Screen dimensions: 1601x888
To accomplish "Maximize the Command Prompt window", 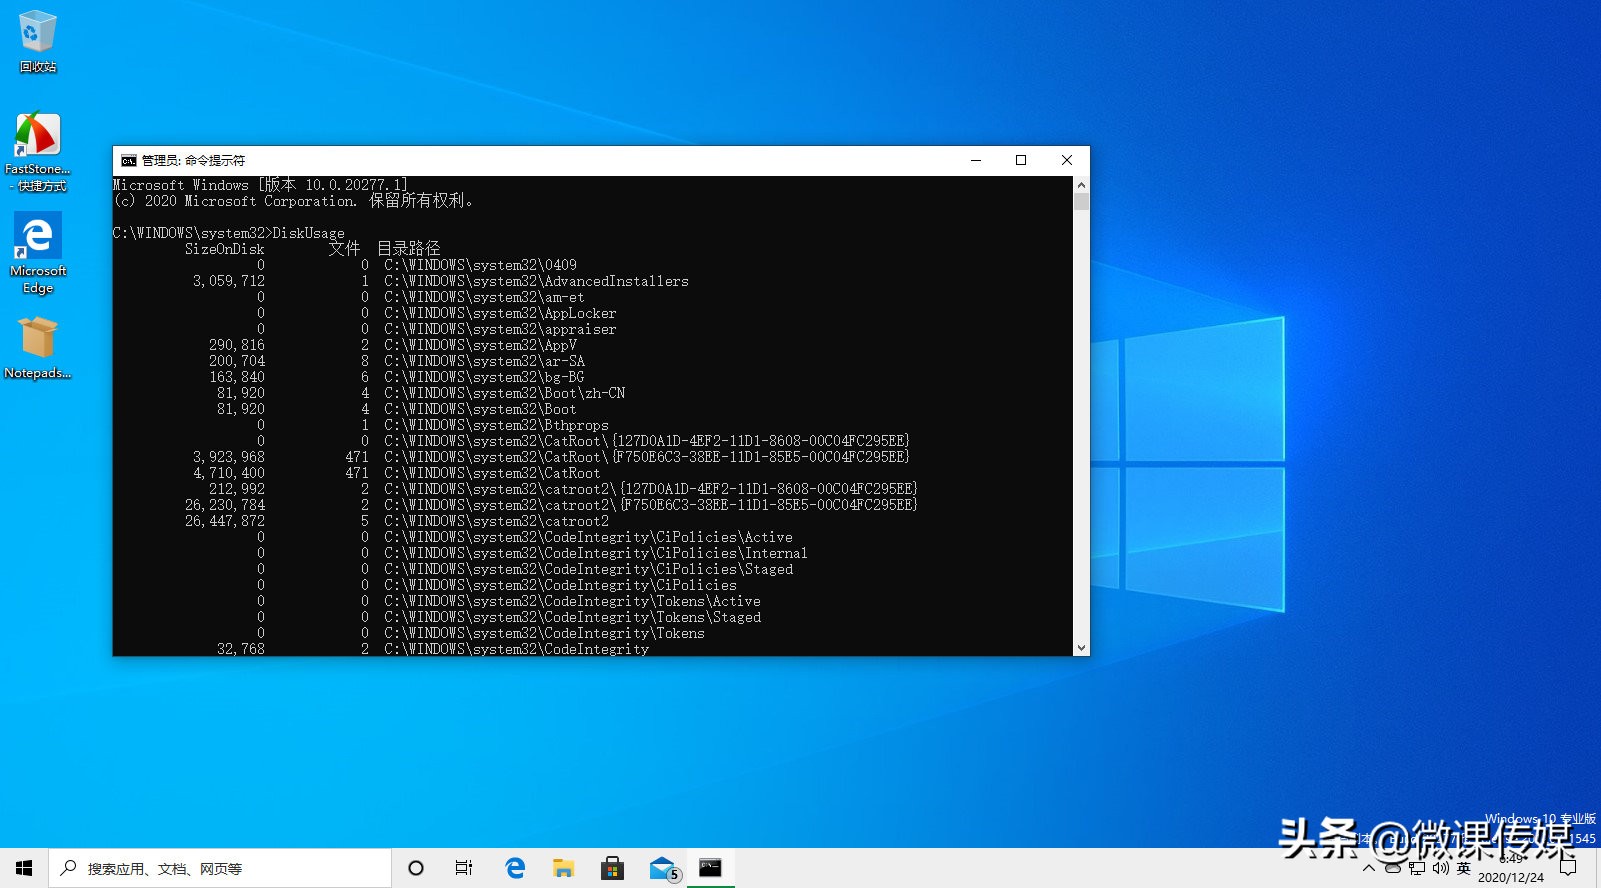I will [x=1021, y=160].
